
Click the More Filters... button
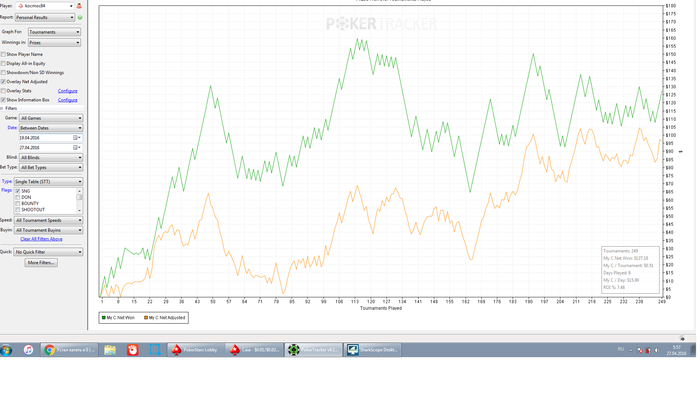click(41, 263)
